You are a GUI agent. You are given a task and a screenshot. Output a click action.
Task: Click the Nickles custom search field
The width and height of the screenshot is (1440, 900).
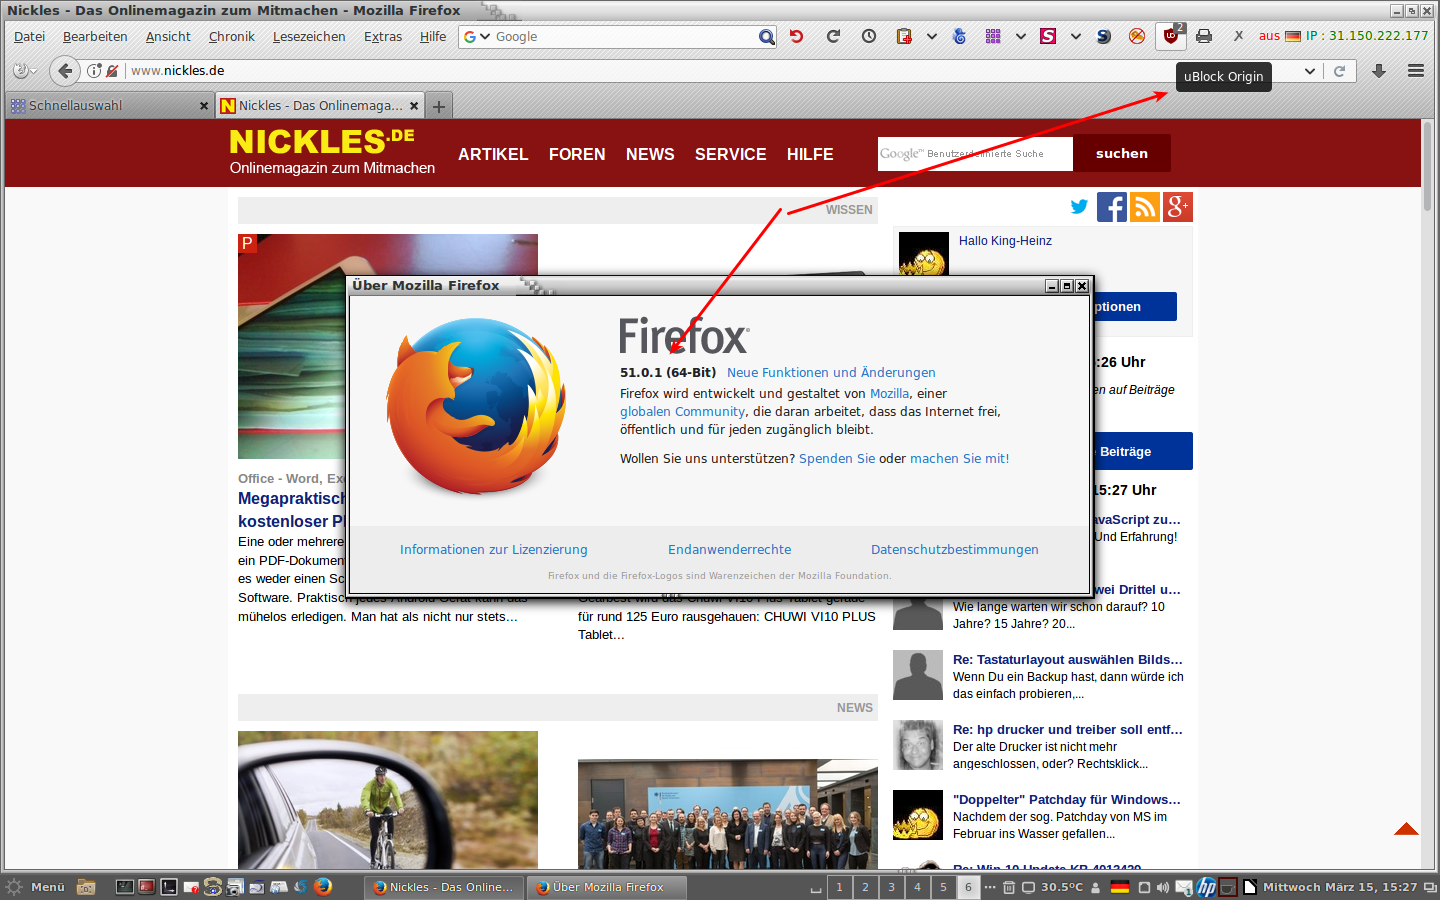[975, 154]
